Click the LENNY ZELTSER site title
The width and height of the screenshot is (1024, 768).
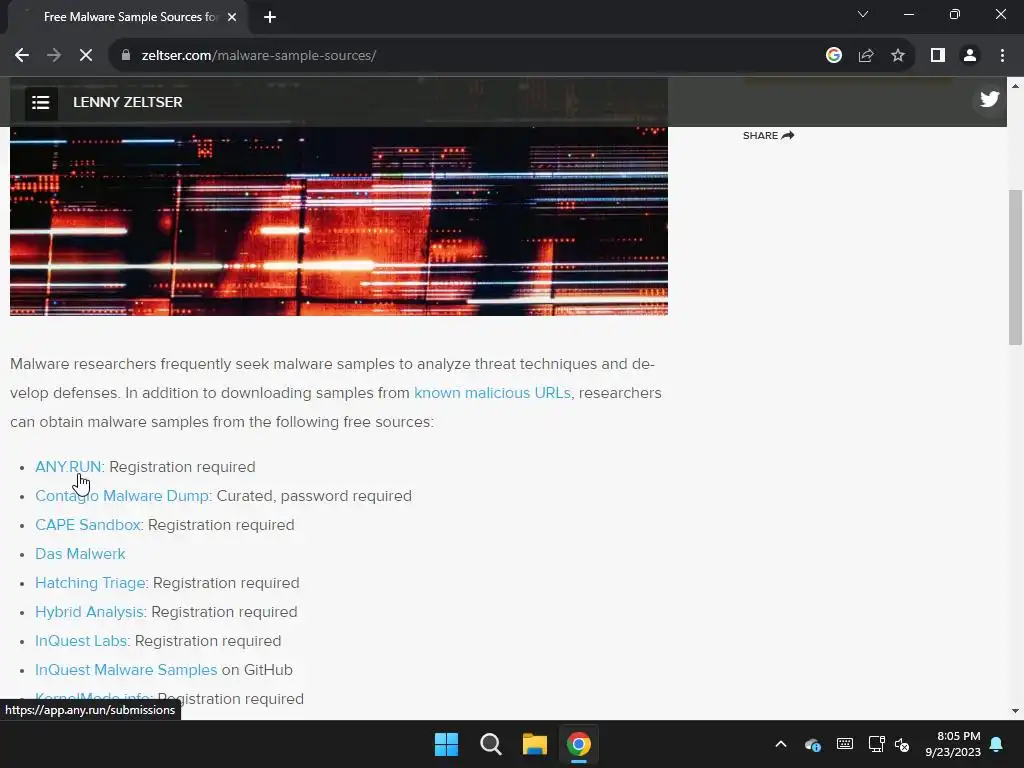click(127, 102)
